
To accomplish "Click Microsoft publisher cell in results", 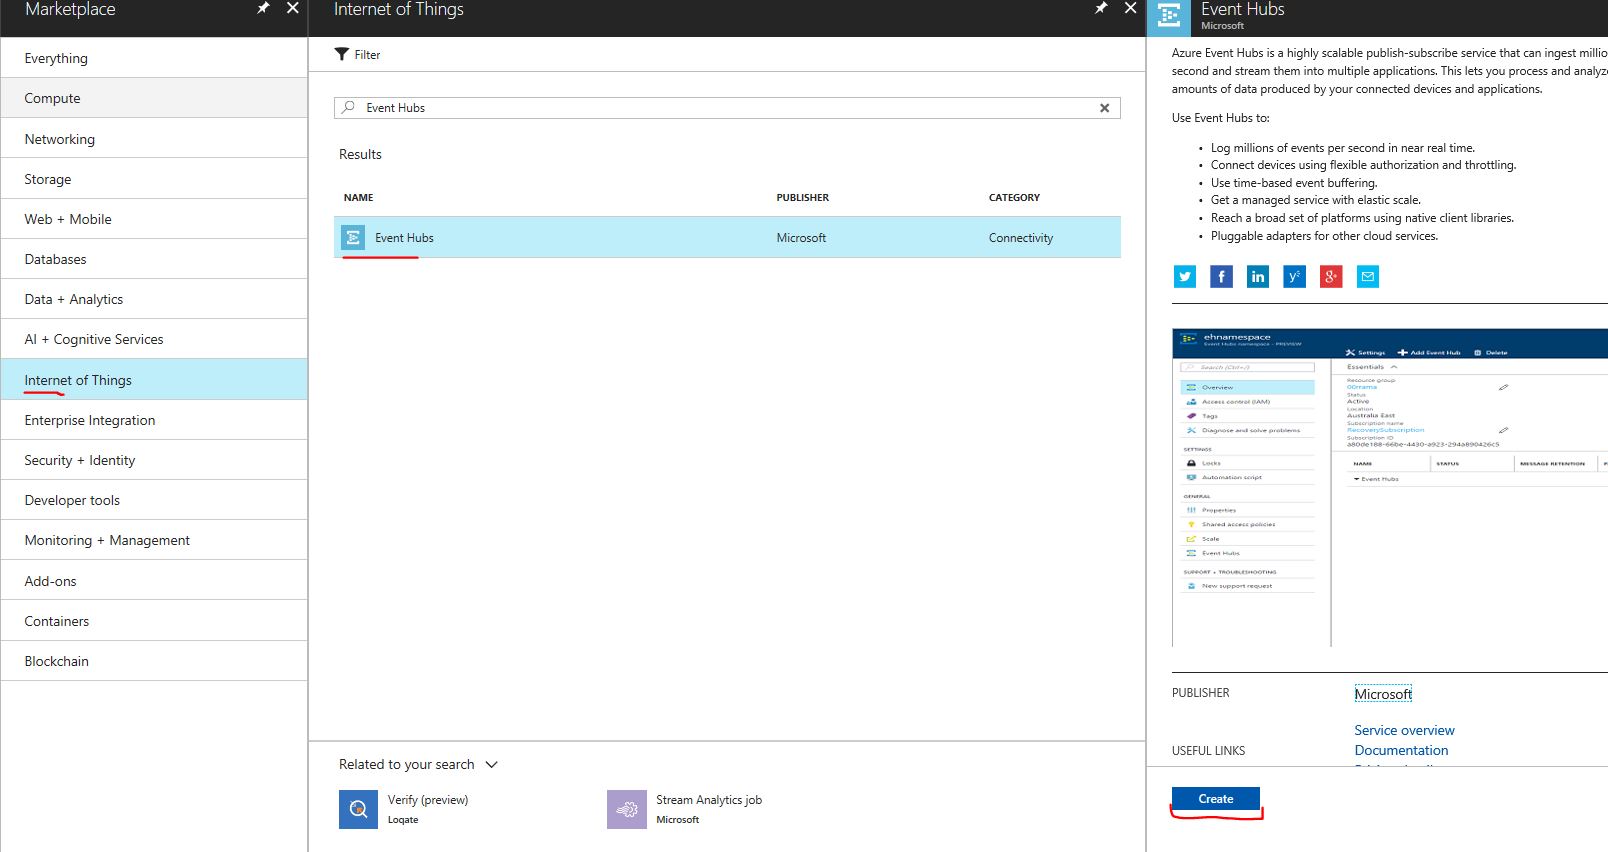I will 801,238.
